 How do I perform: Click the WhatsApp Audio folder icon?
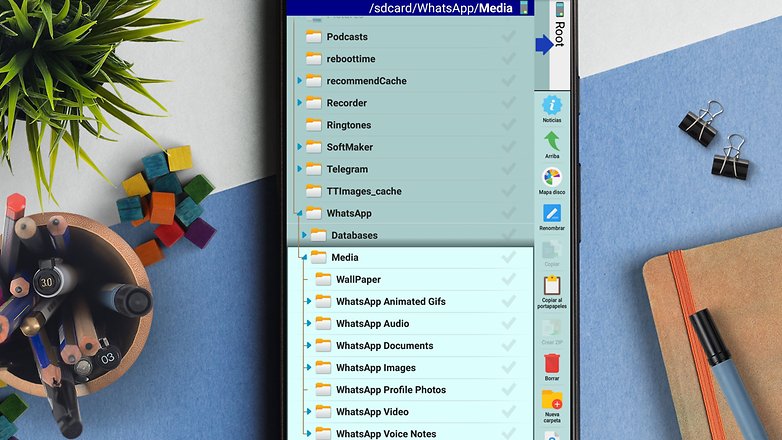click(323, 323)
